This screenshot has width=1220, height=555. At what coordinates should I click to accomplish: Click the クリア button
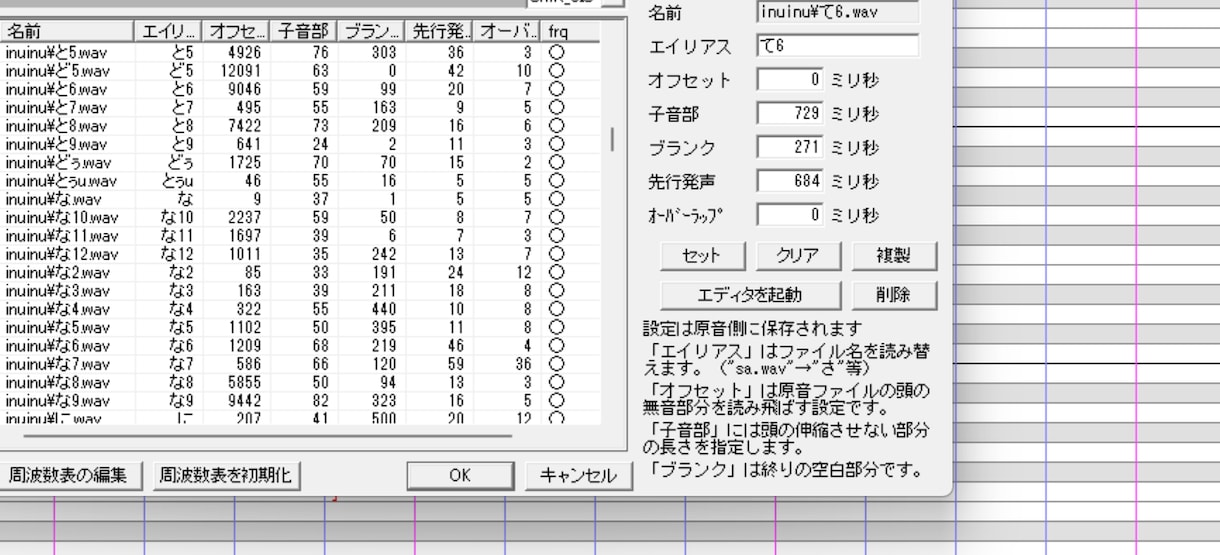point(798,255)
